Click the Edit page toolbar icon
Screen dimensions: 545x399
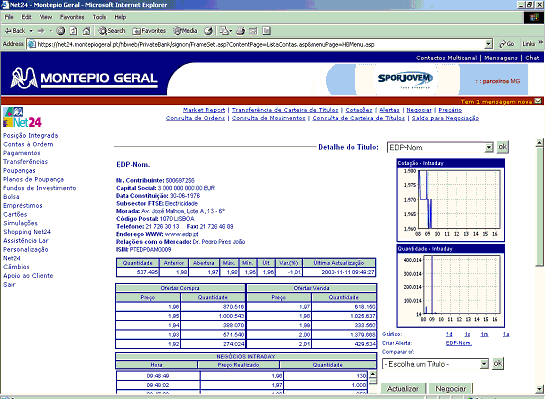click(253, 31)
